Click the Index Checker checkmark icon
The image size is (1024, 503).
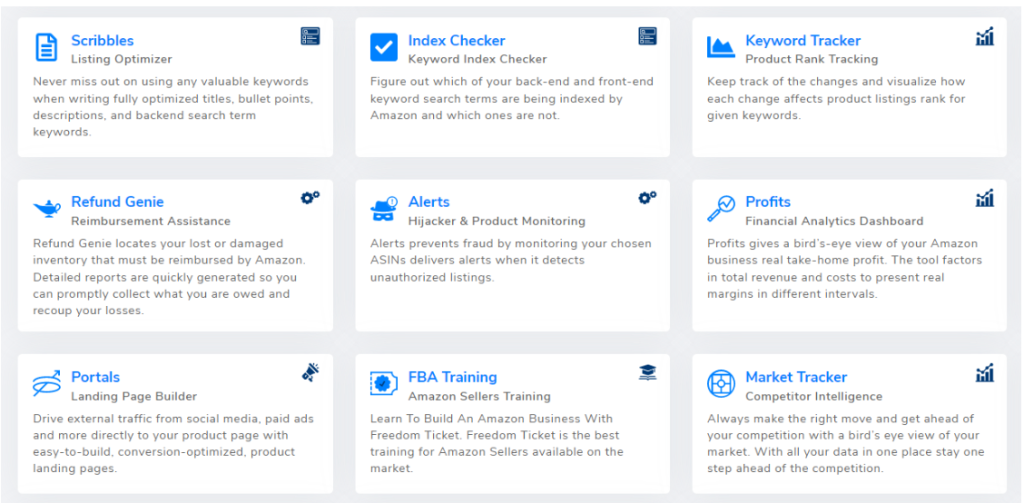(383, 48)
